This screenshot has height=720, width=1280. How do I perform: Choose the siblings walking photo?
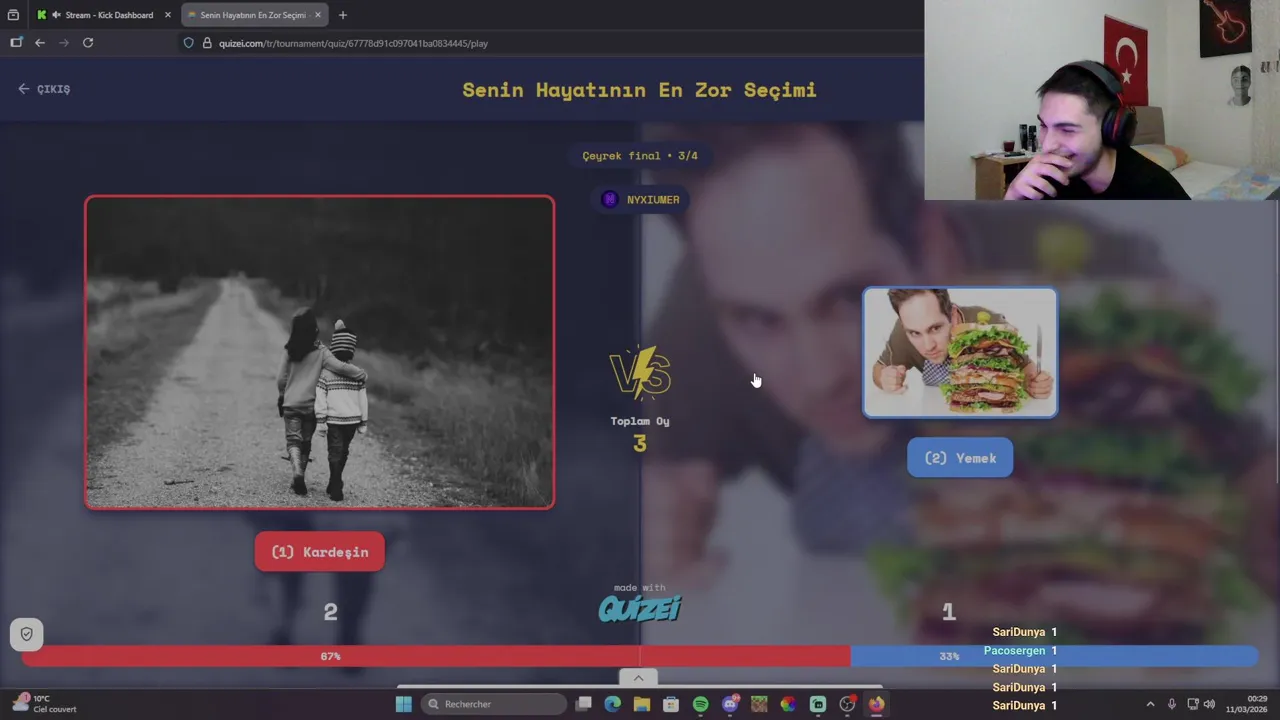pyautogui.click(x=320, y=352)
